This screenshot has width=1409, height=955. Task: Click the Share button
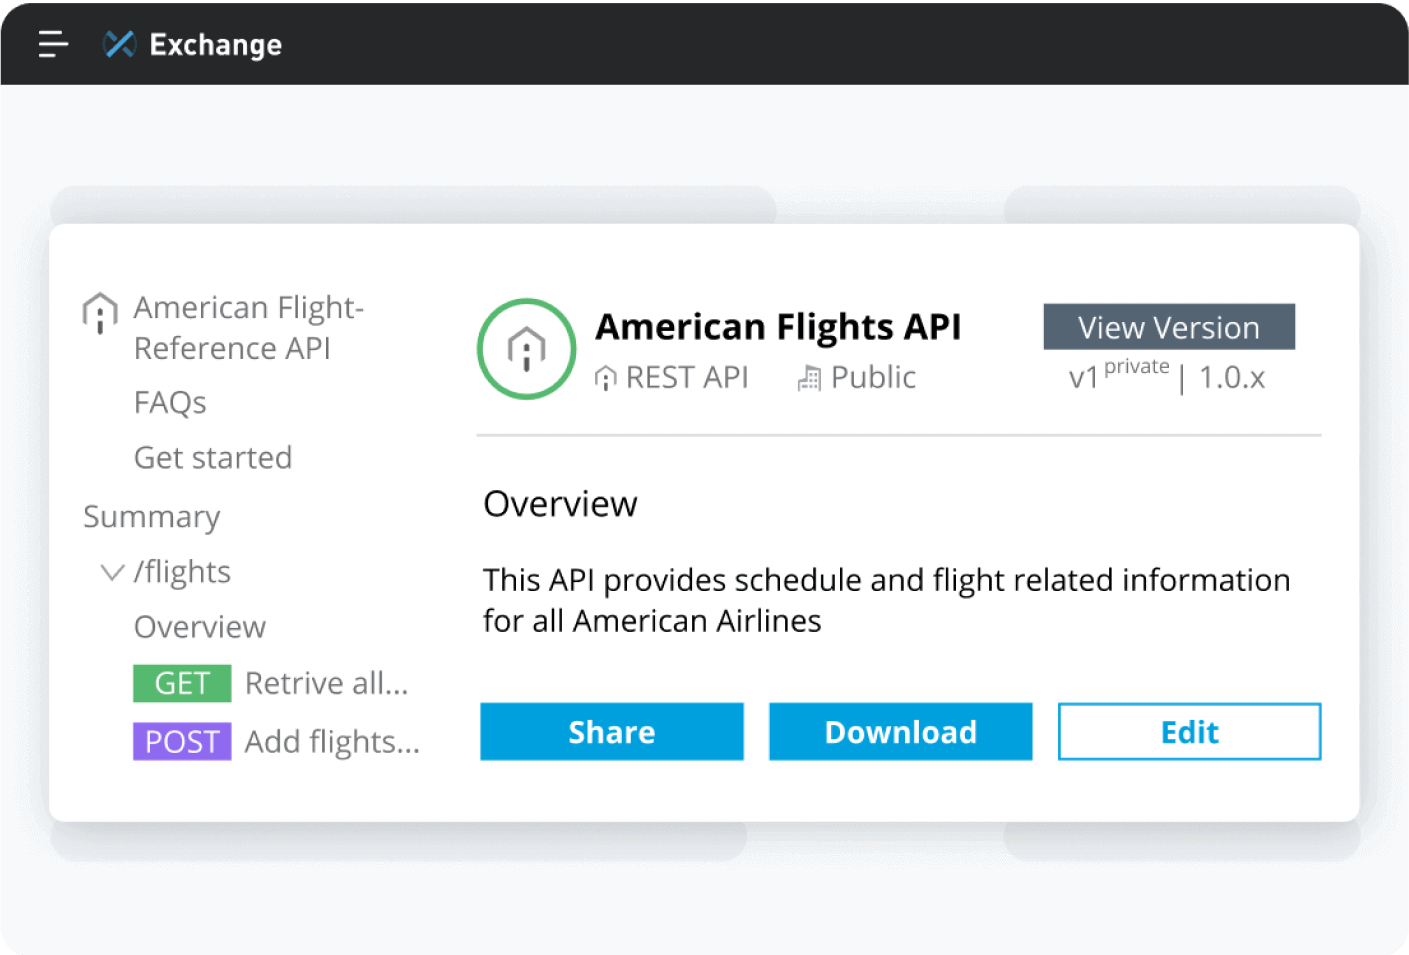click(x=612, y=732)
